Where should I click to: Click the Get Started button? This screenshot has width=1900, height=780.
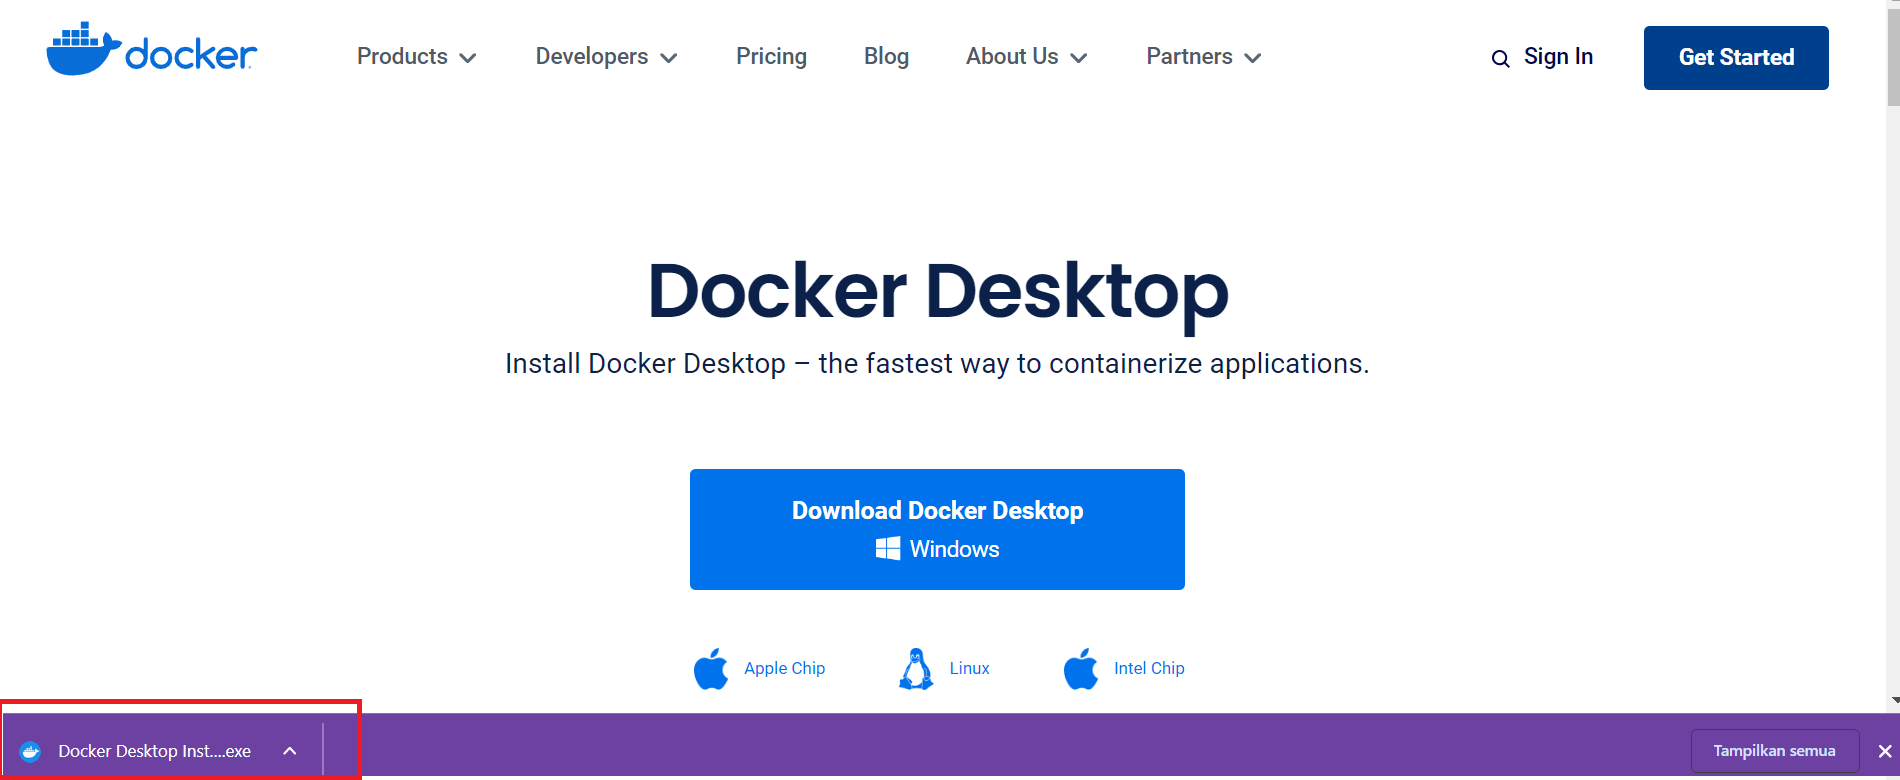tap(1736, 58)
